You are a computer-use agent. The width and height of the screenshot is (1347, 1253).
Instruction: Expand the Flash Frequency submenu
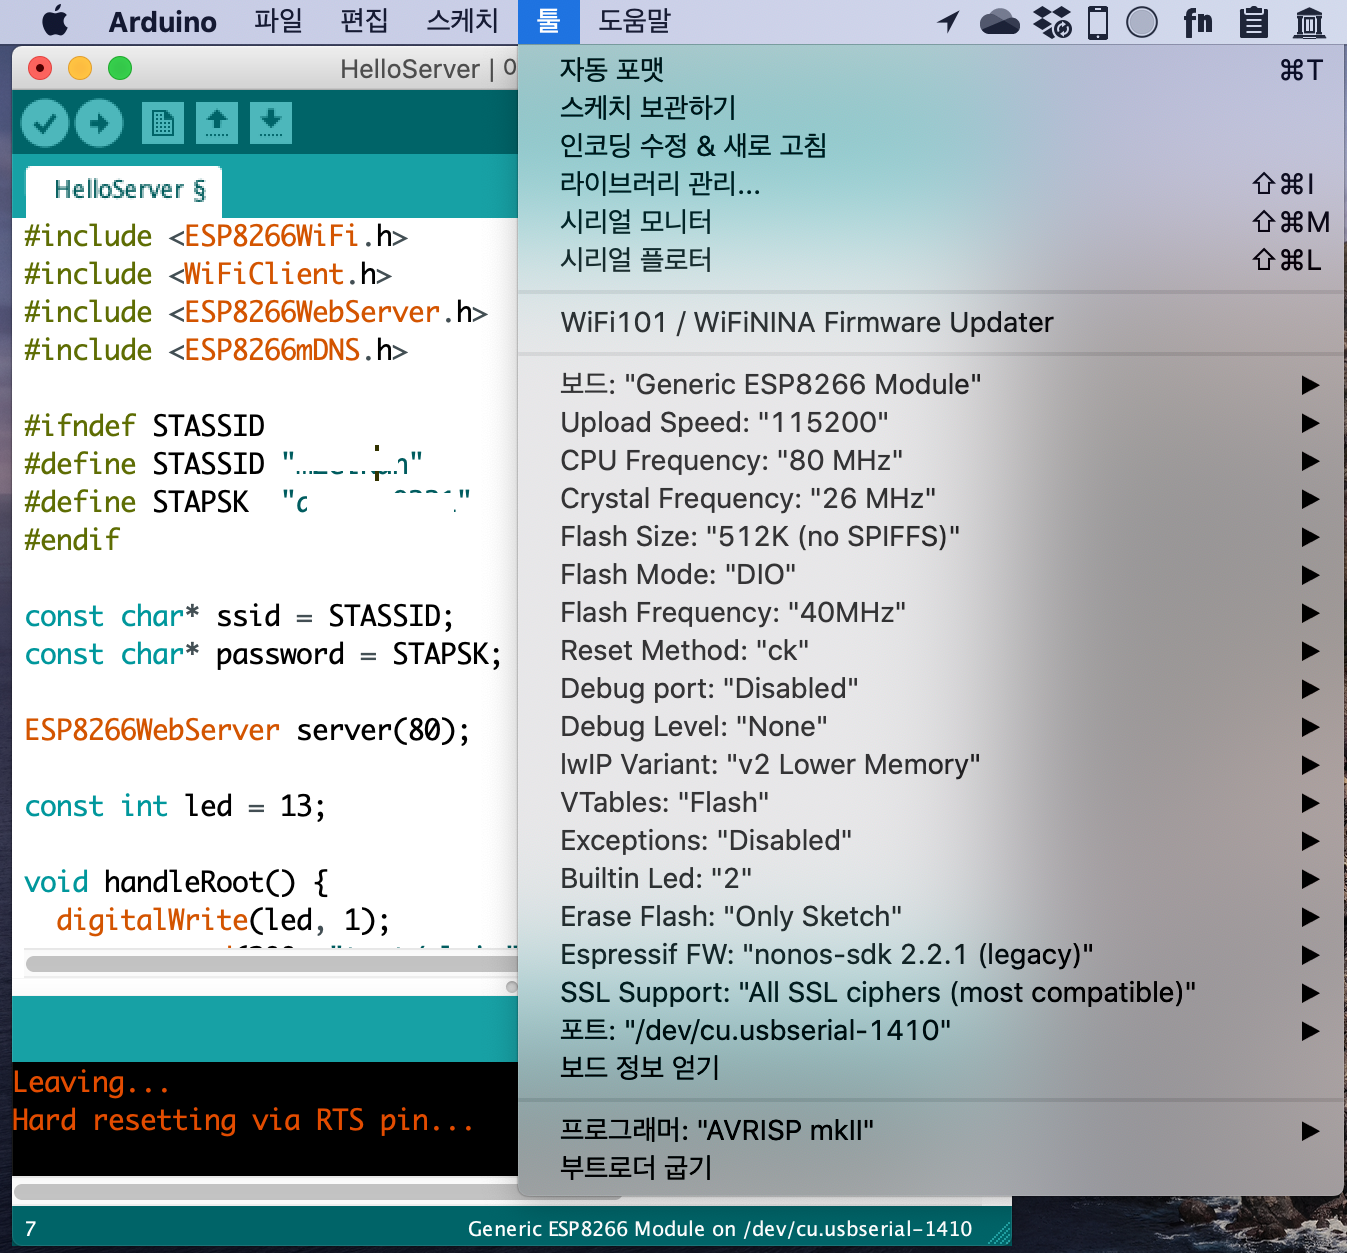click(931, 613)
